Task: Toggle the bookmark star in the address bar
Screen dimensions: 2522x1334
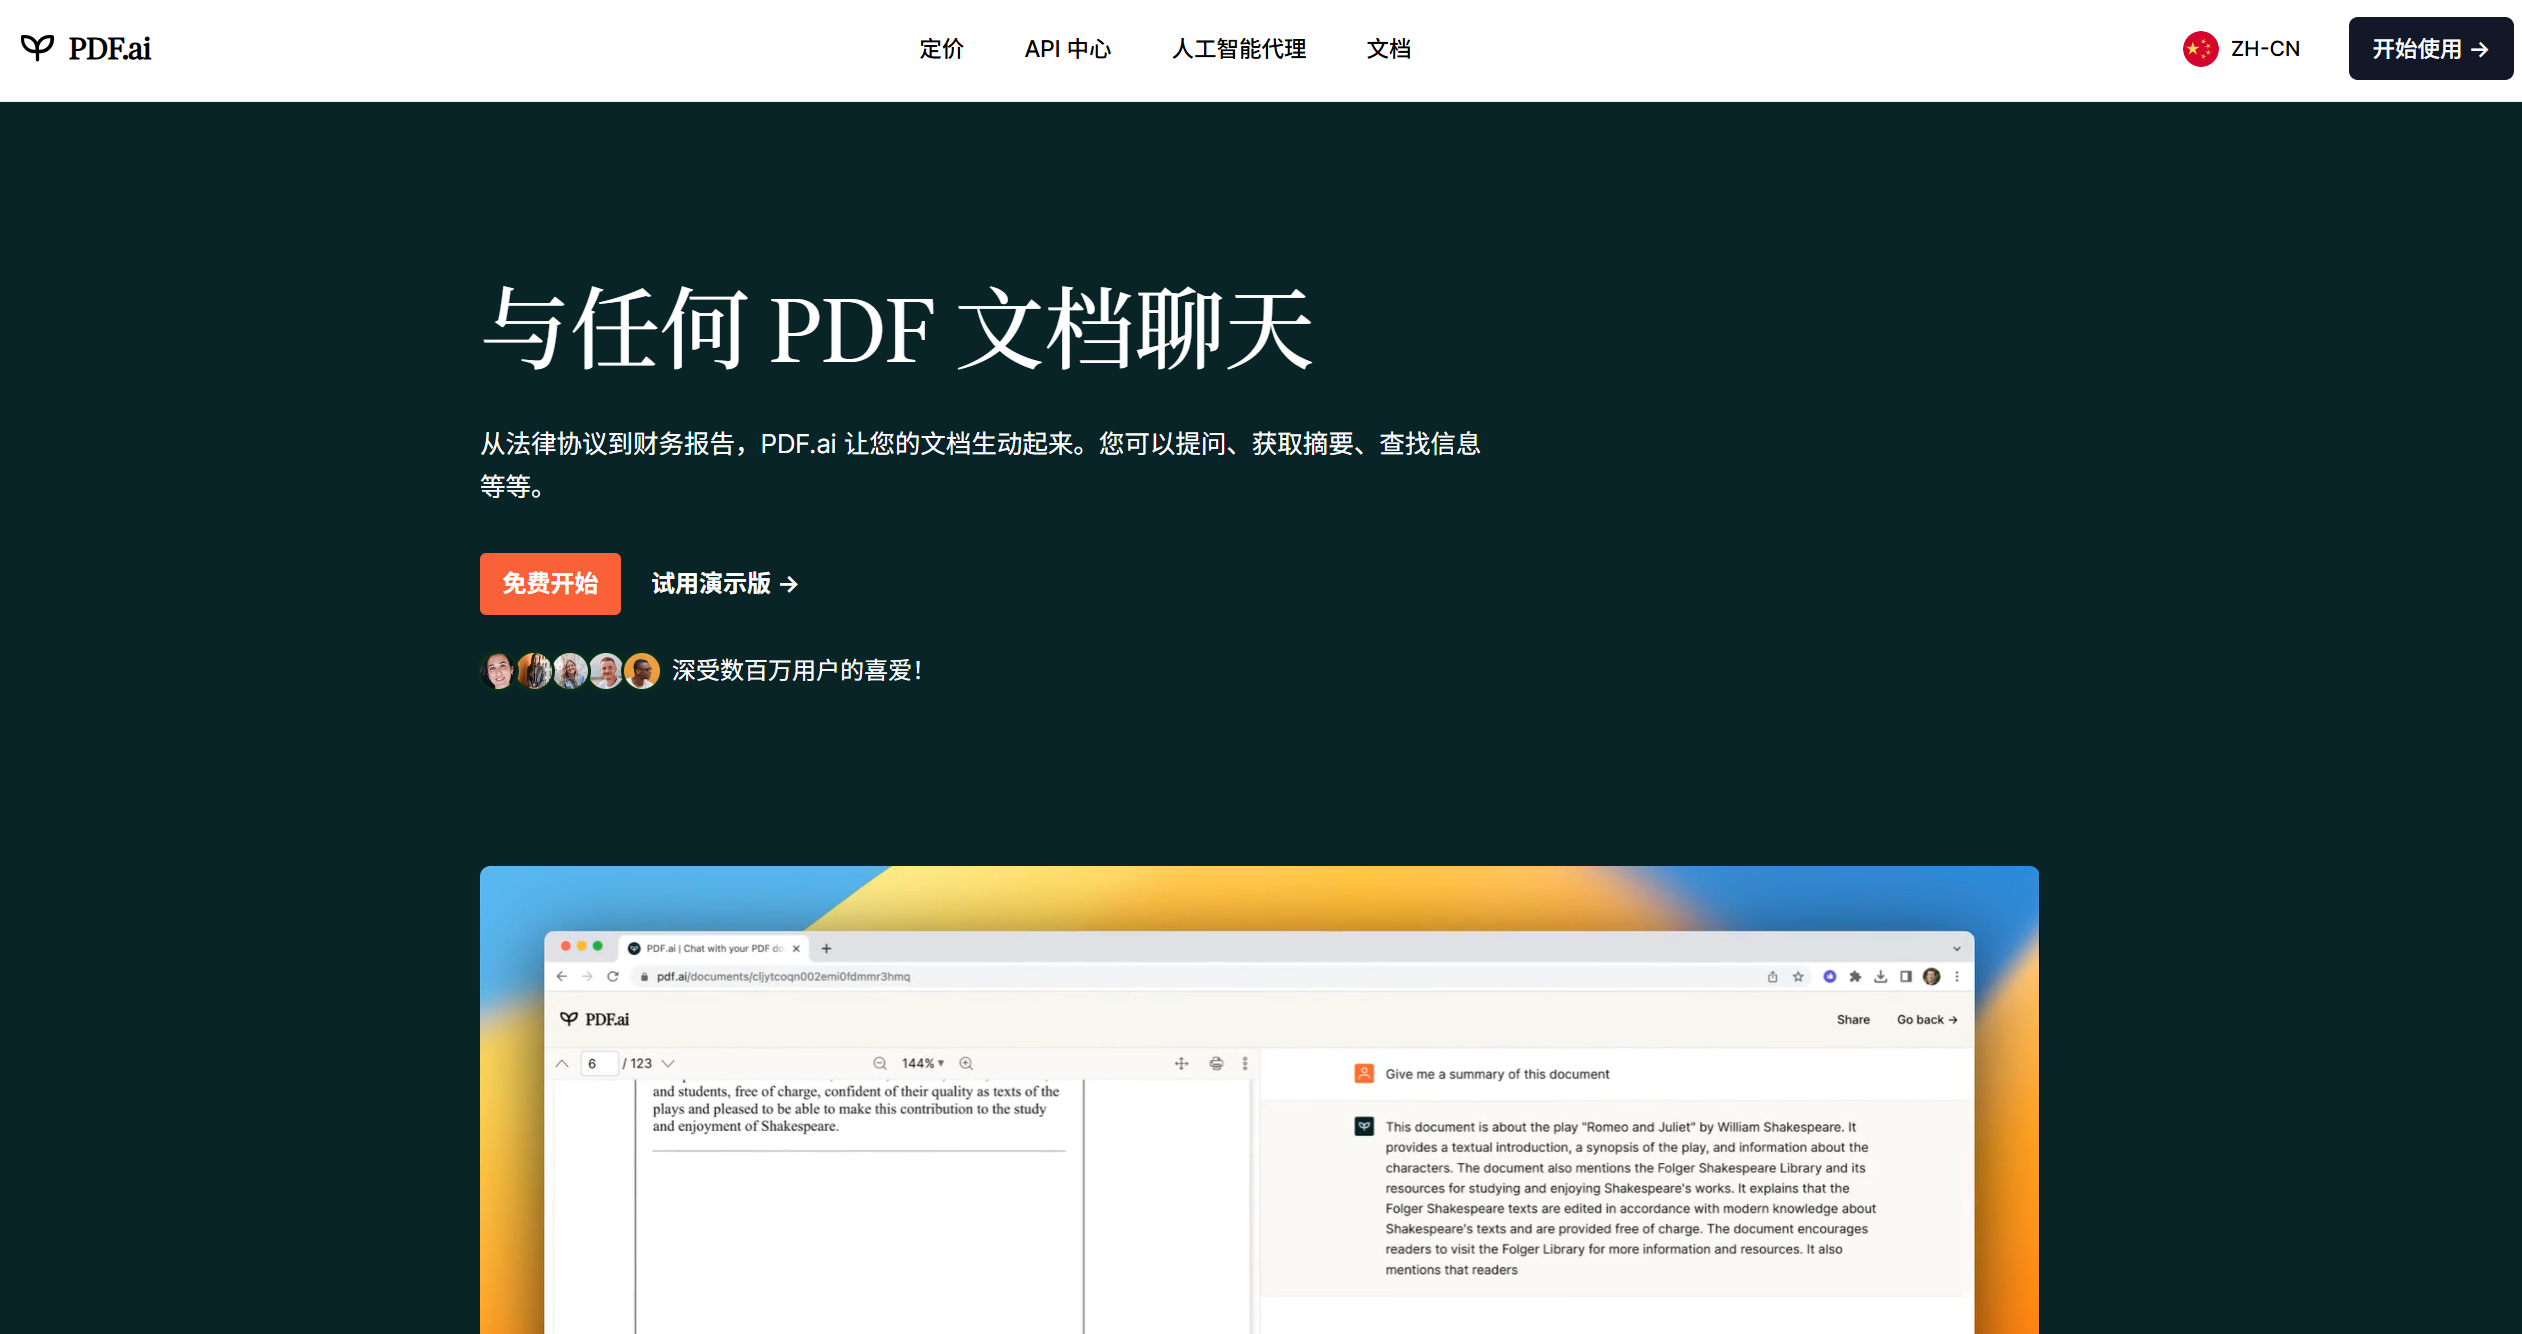Action: (x=1798, y=977)
